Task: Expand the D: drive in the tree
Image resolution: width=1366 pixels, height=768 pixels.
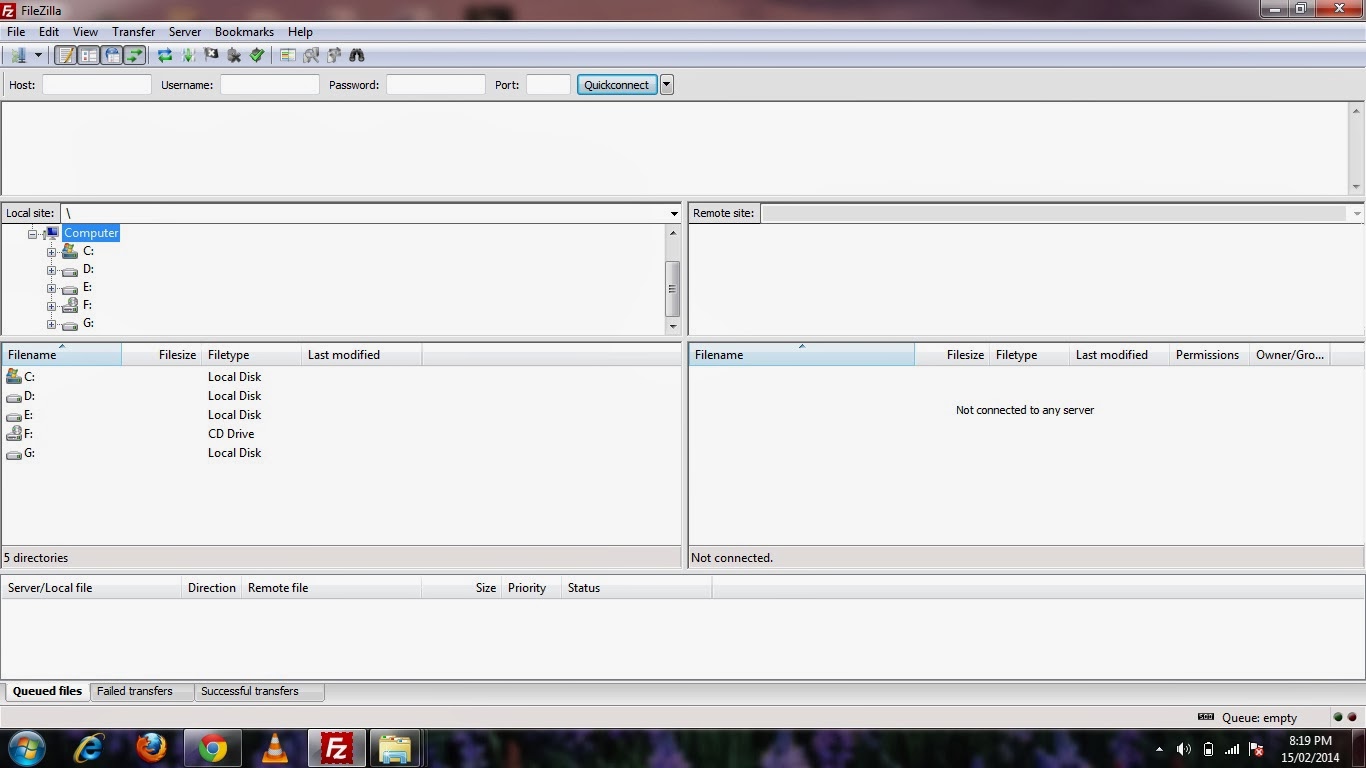Action: pos(51,270)
